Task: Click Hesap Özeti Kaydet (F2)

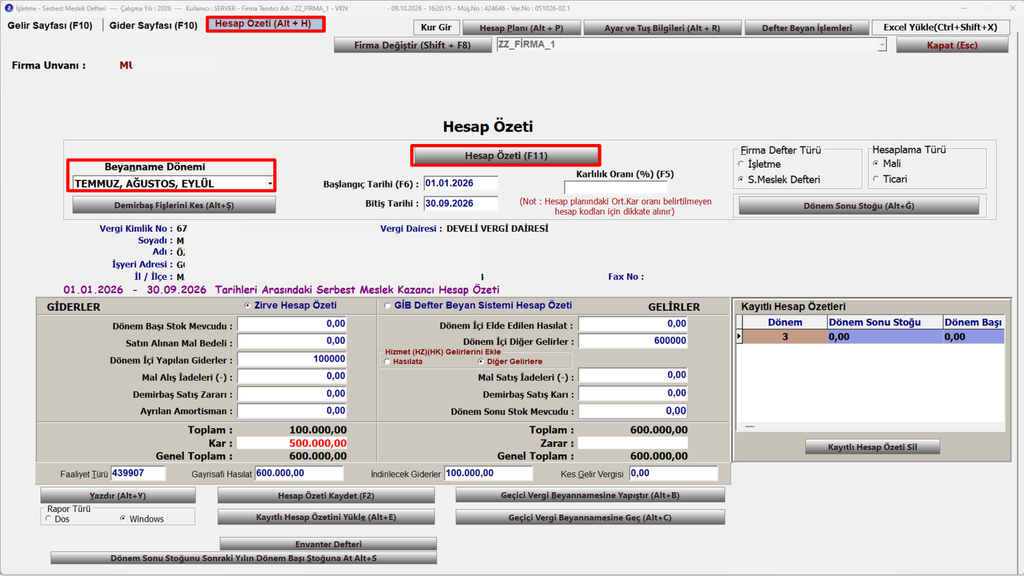Action: coord(326,496)
